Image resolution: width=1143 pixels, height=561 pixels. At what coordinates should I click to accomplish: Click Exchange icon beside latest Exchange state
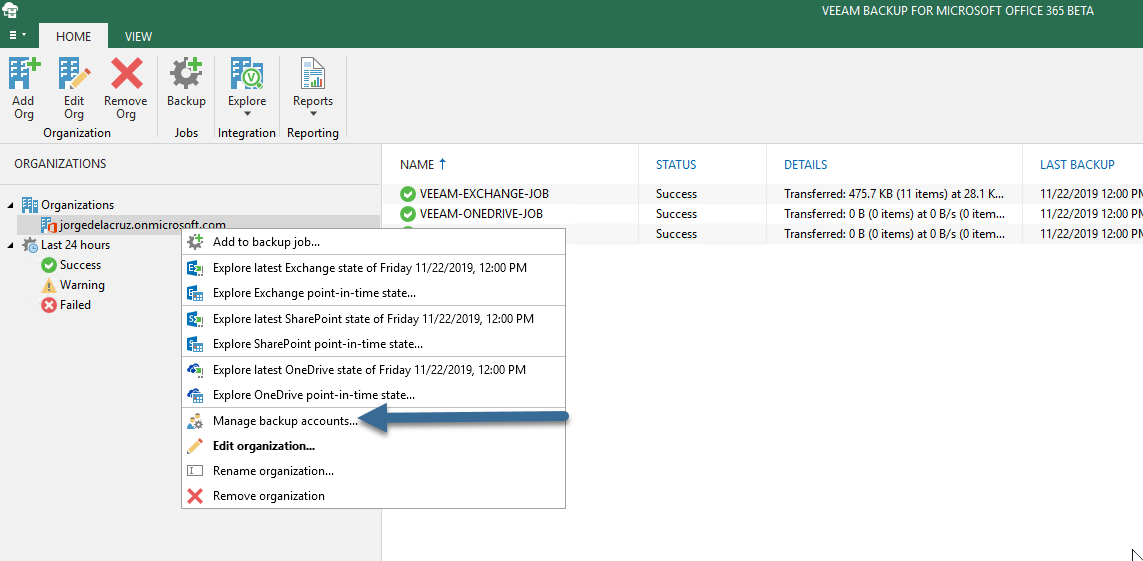pos(195,268)
